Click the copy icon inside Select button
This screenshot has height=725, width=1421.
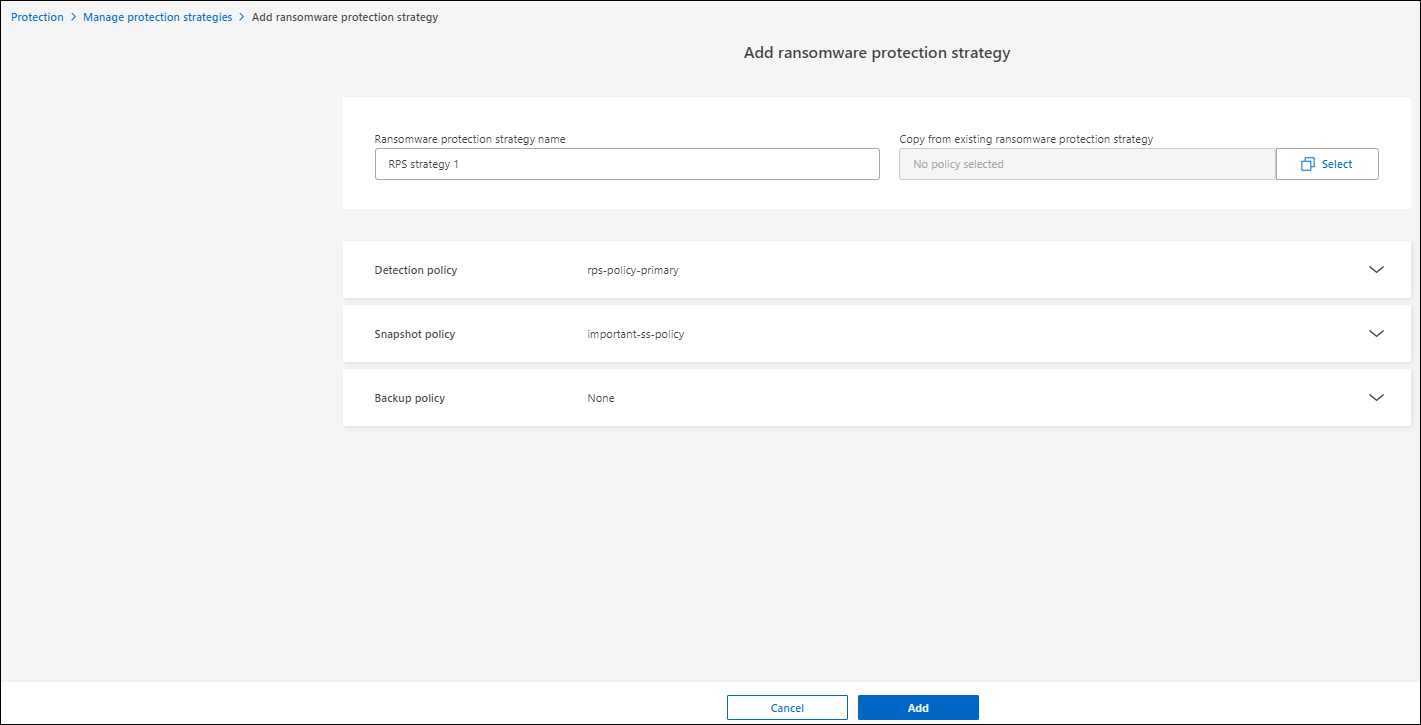[1307, 164]
